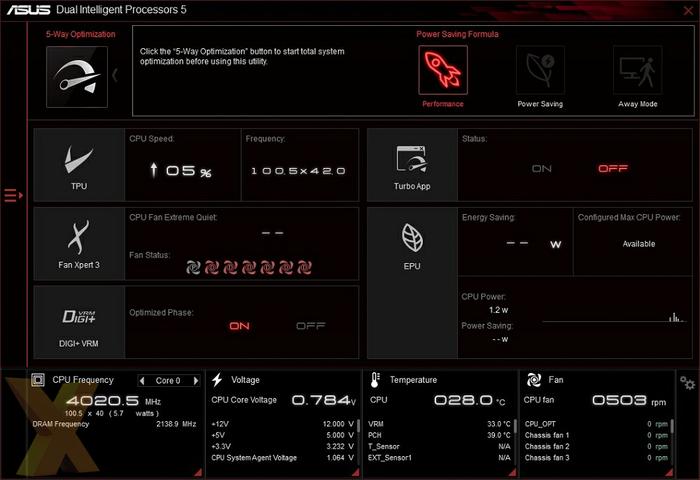Open the Fan Xpert 3 panel
The height and width of the screenshot is (480, 700).
(79, 244)
